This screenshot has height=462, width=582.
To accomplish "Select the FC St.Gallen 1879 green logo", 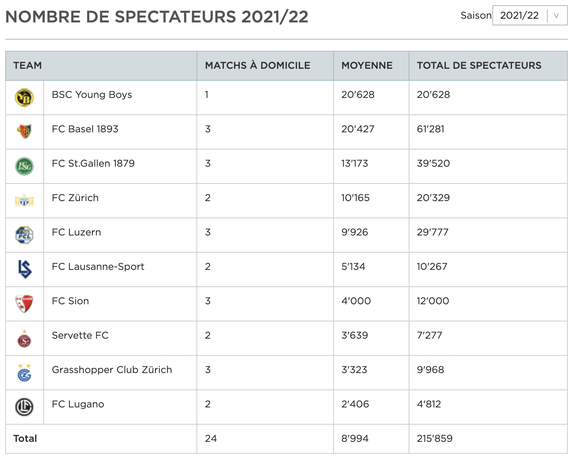I will tap(24, 166).
